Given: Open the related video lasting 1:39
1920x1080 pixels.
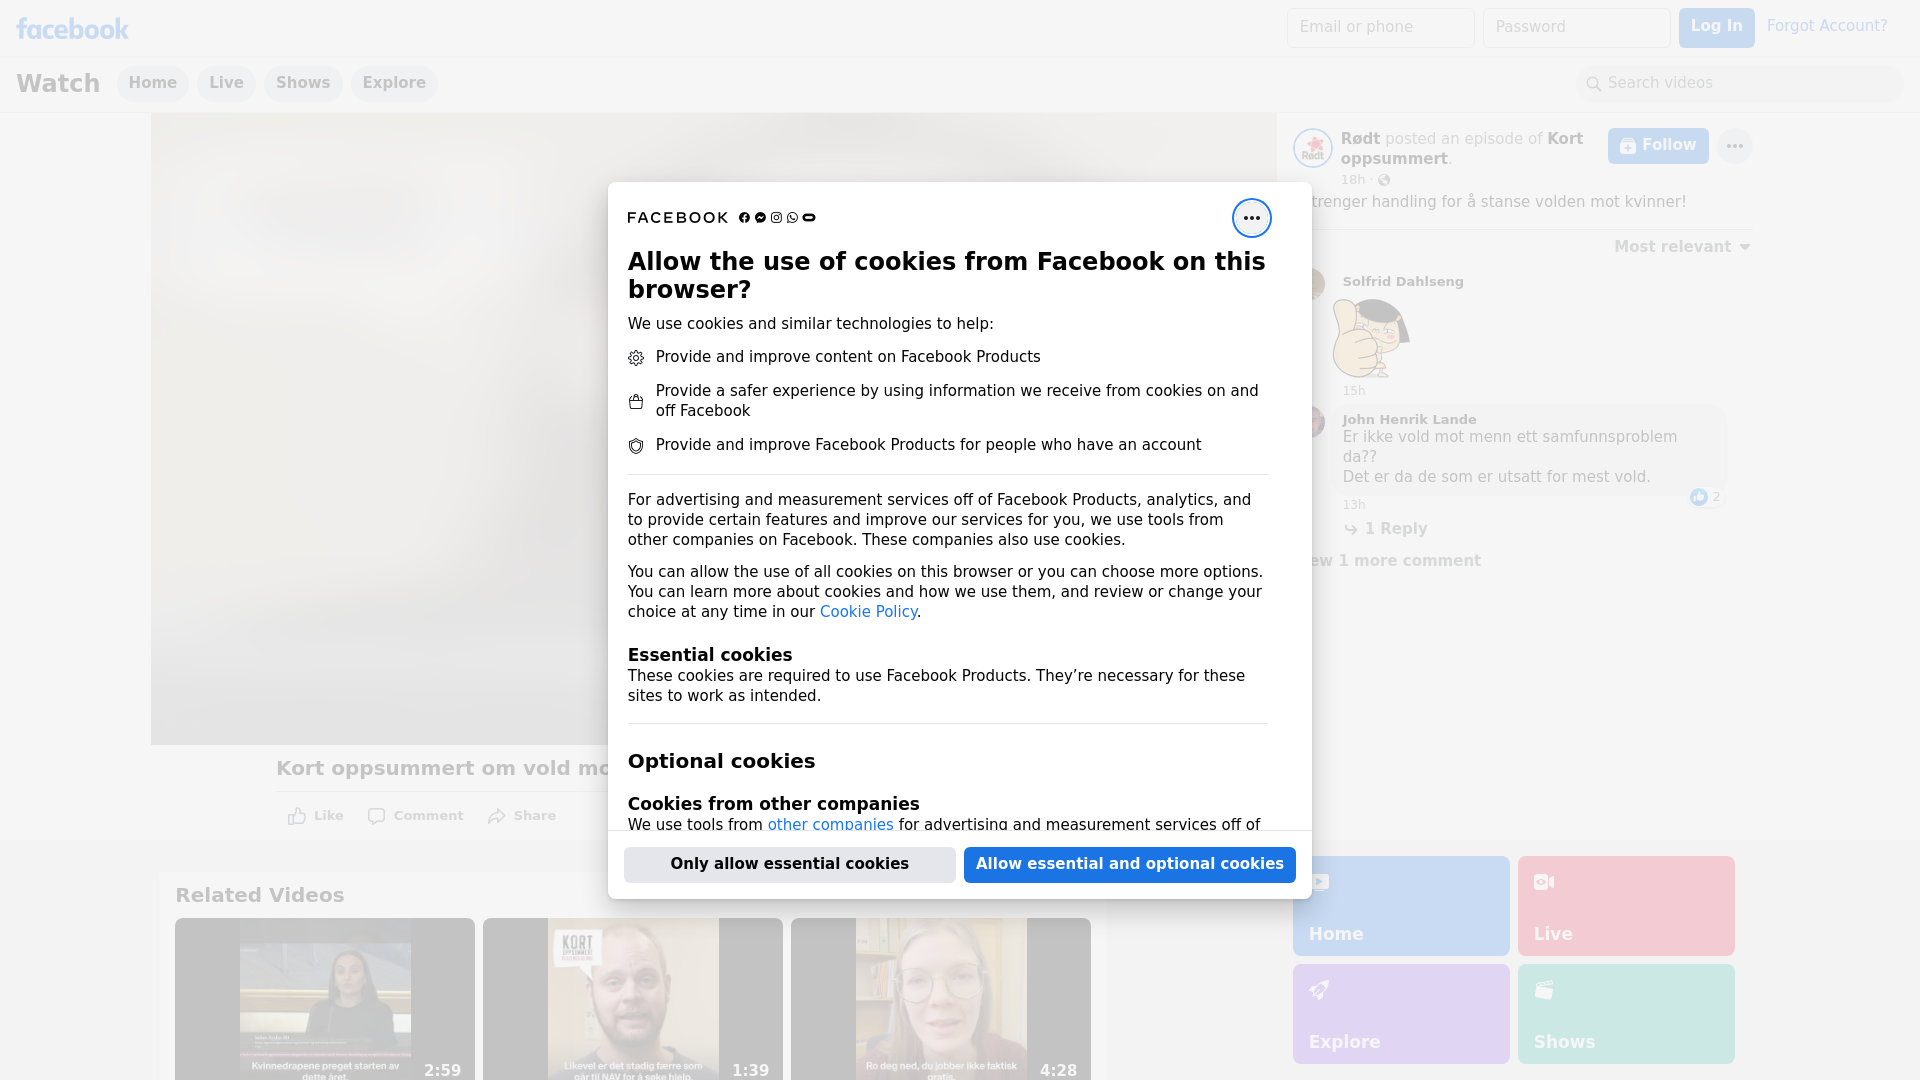Looking at the screenshot, I should coord(633,998).
